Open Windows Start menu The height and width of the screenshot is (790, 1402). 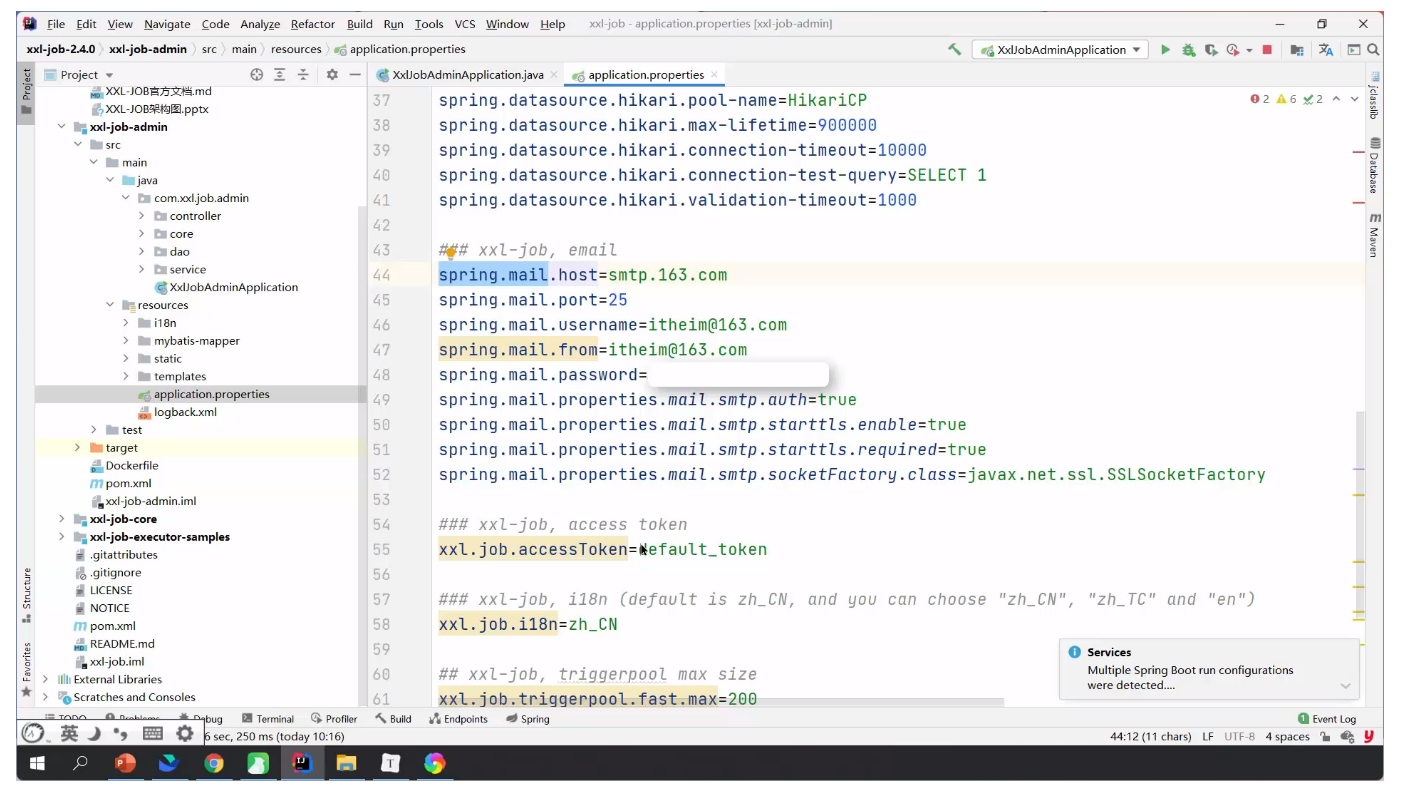pyautogui.click(x=37, y=763)
